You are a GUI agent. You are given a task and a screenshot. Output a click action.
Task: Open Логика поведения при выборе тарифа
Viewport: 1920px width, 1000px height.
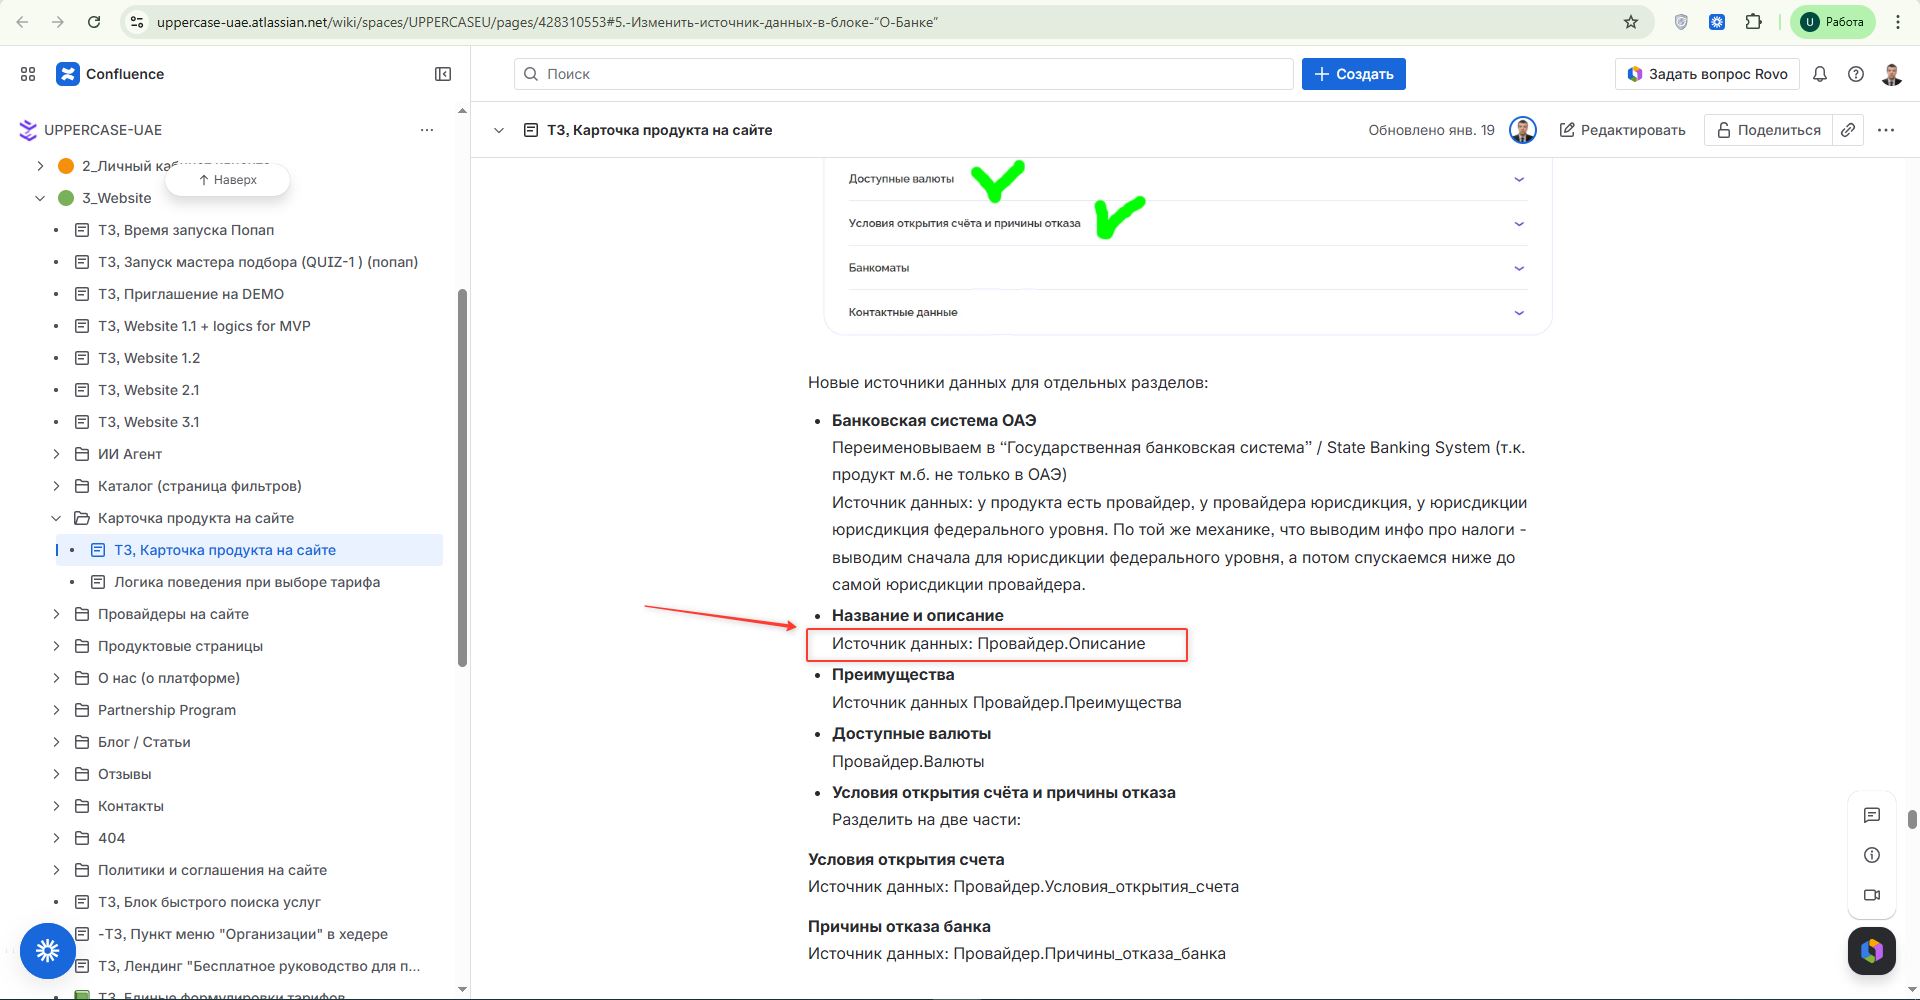(x=247, y=582)
